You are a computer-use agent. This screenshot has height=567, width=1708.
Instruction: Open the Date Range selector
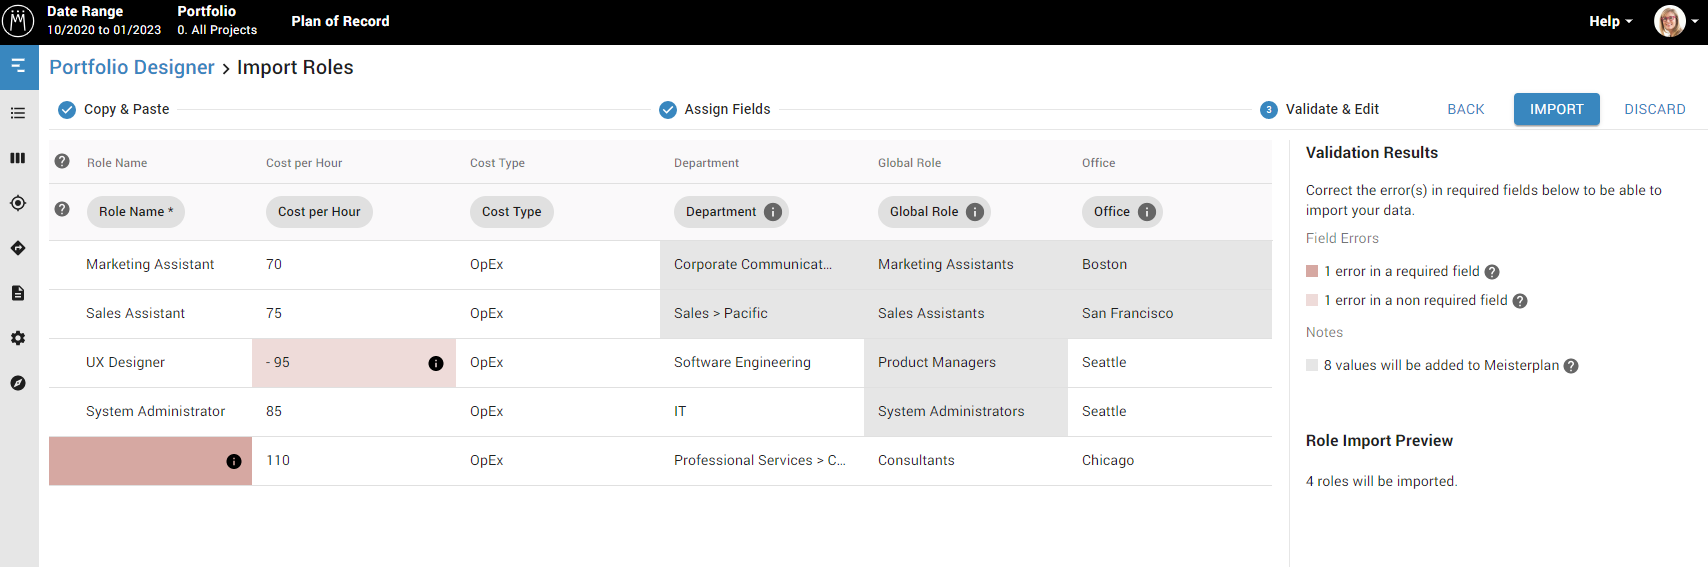[x=104, y=21]
